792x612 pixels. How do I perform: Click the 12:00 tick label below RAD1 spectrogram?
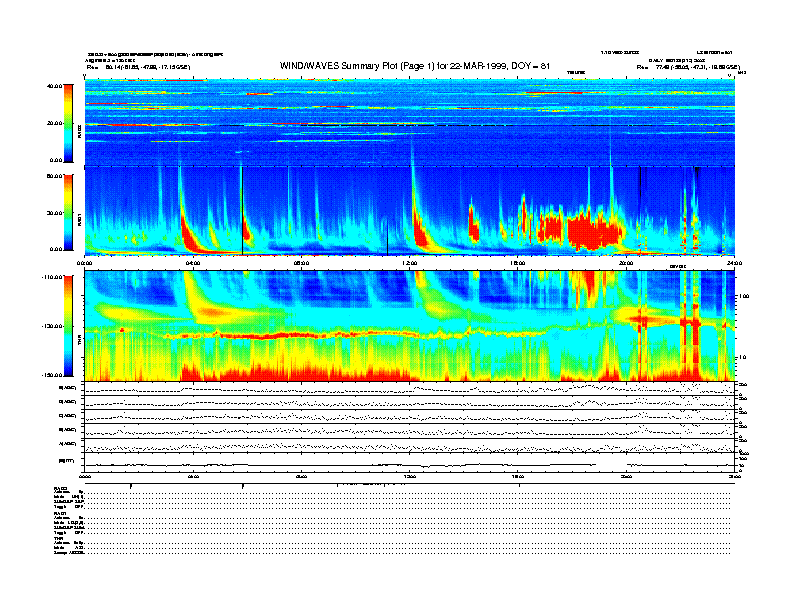410,263
